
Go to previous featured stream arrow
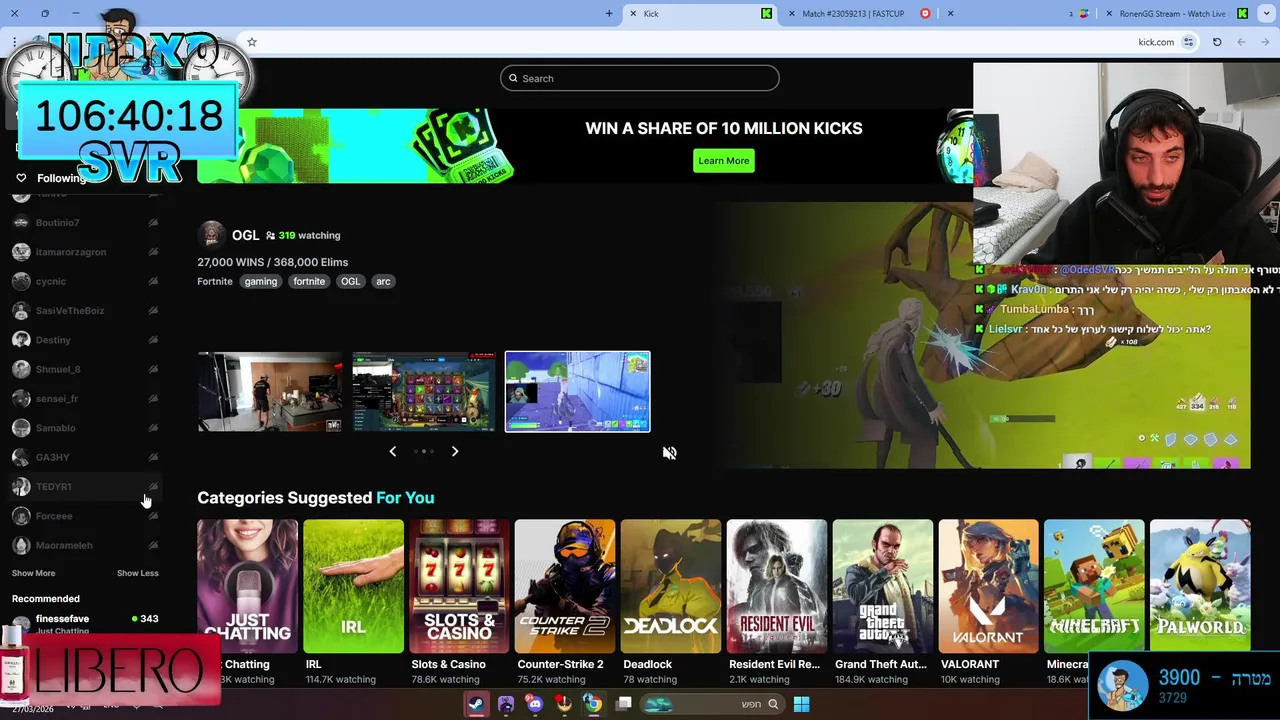392,451
